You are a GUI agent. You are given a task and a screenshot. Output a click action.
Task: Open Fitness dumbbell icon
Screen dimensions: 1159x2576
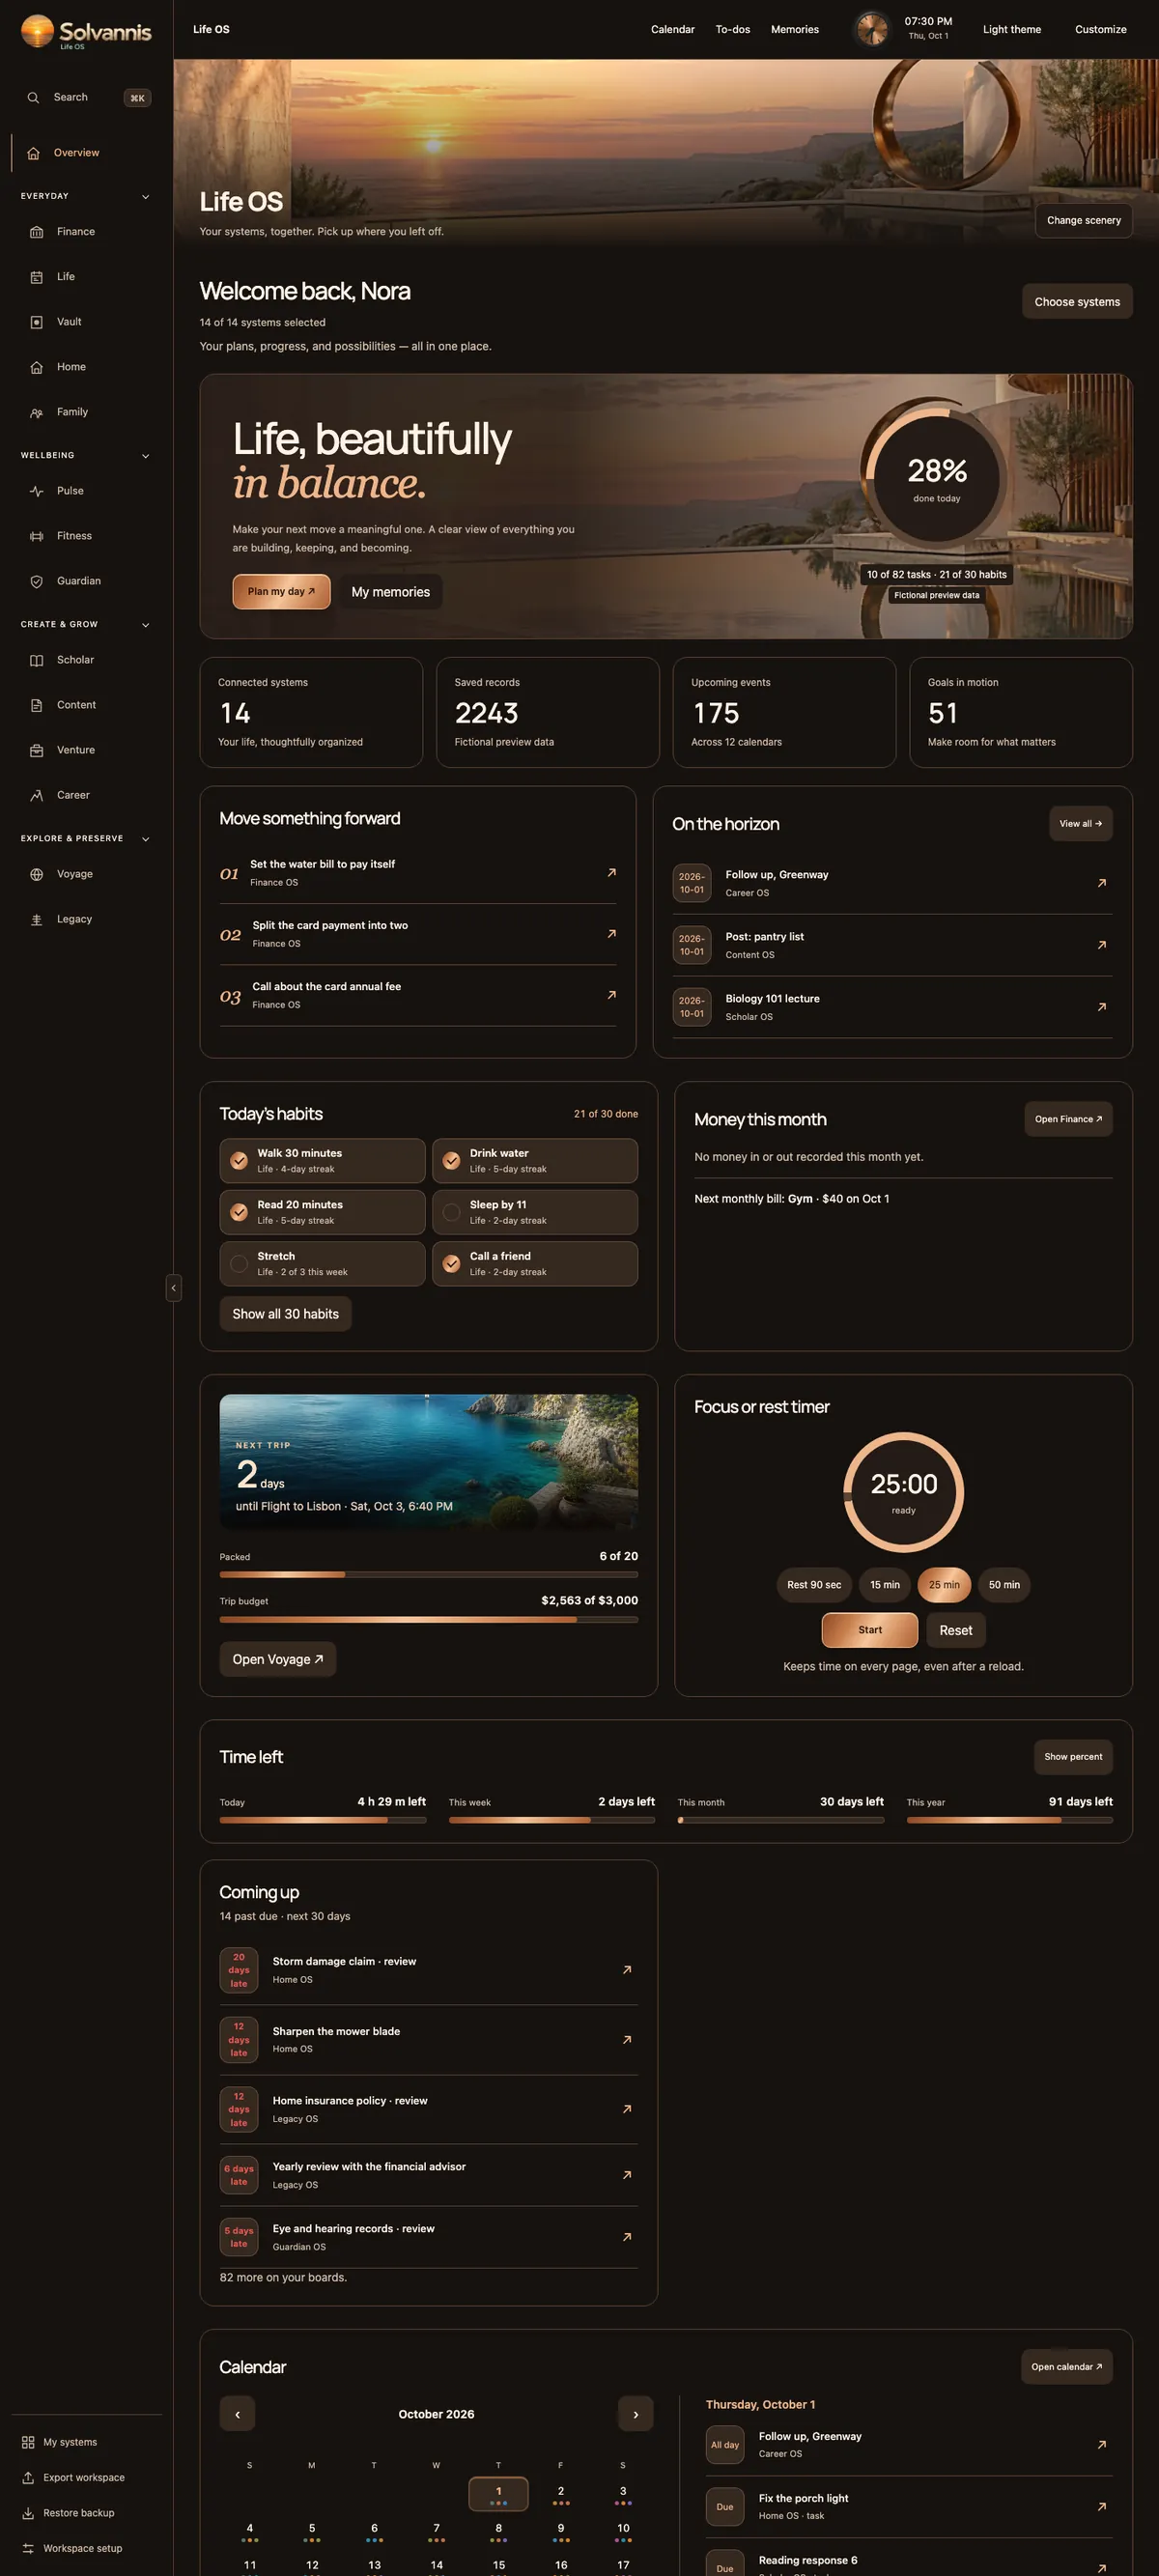[x=37, y=536]
